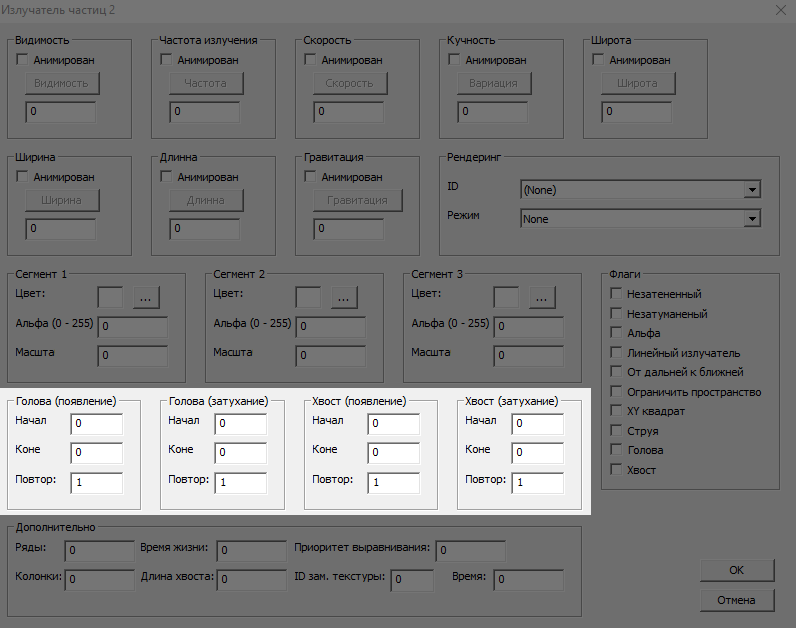Click the Длинна button
Image resolution: width=796 pixels, height=628 pixels.
pos(206,200)
